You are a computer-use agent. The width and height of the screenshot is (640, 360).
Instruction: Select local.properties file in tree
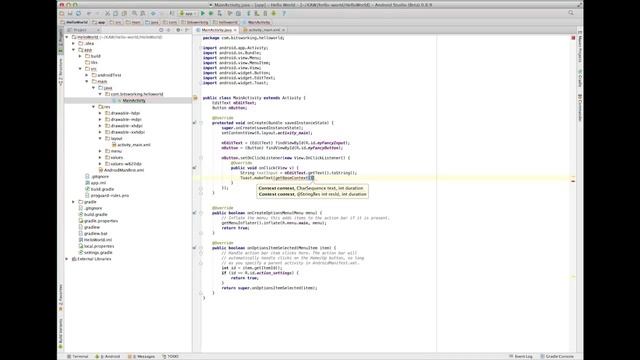point(99,246)
